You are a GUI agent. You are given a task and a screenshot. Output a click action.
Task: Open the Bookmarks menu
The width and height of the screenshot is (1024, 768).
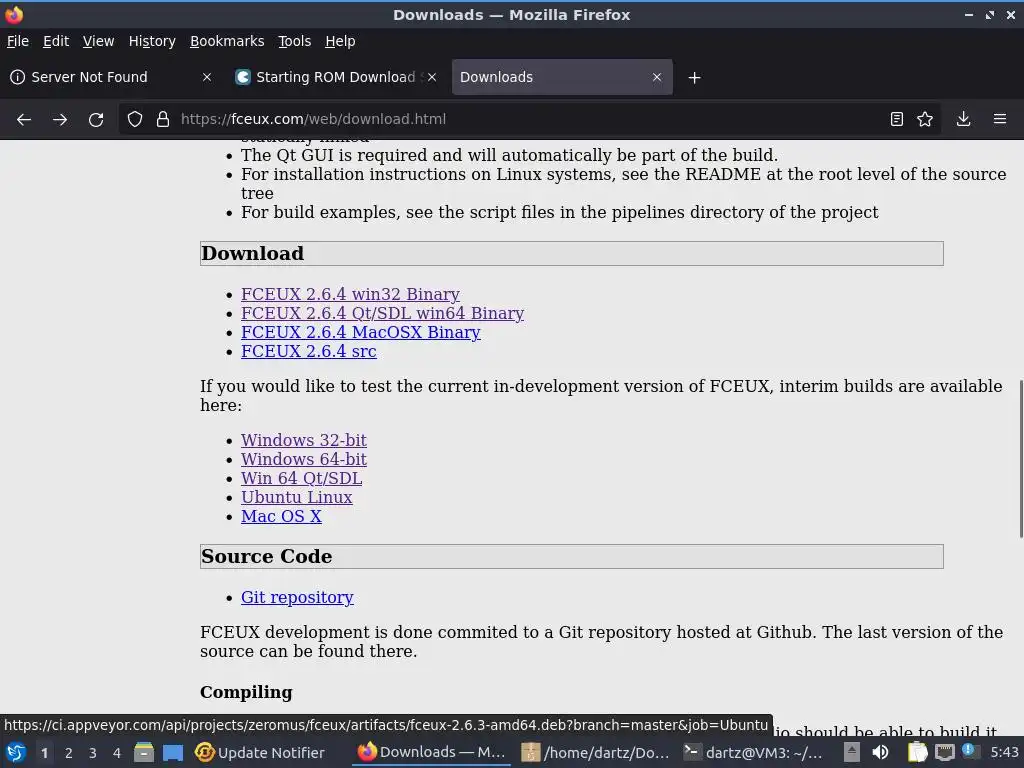(227, 41)
